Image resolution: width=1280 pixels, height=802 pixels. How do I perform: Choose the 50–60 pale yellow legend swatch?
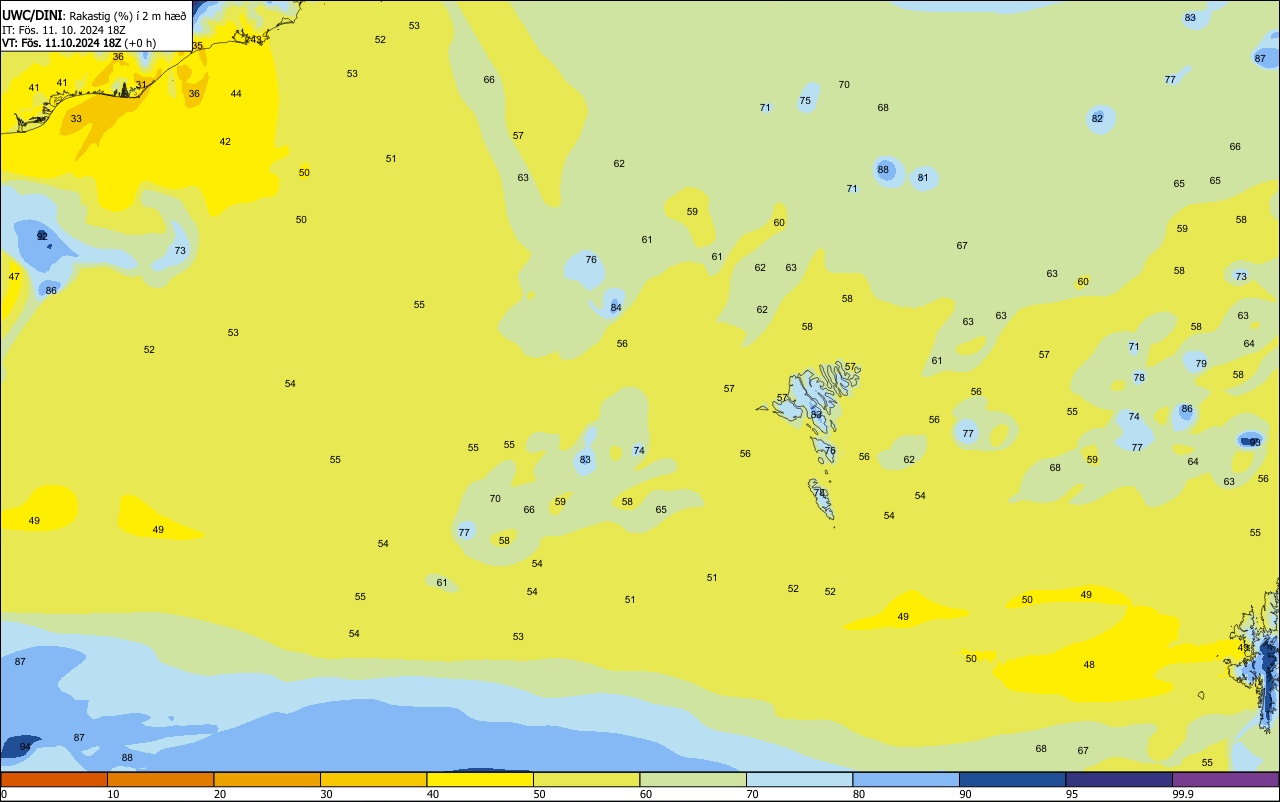tap(586, 779)
